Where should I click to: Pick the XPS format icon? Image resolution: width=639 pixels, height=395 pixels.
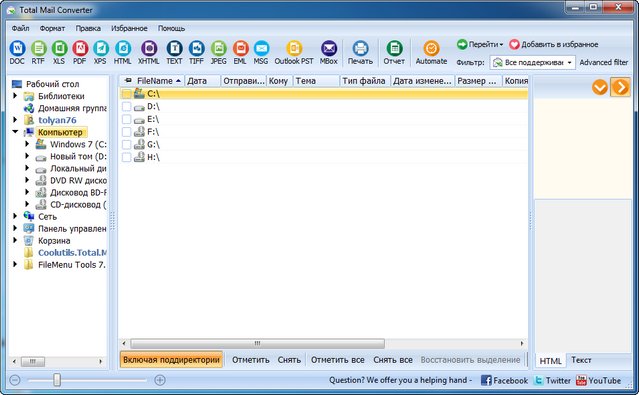coord(100,53)
